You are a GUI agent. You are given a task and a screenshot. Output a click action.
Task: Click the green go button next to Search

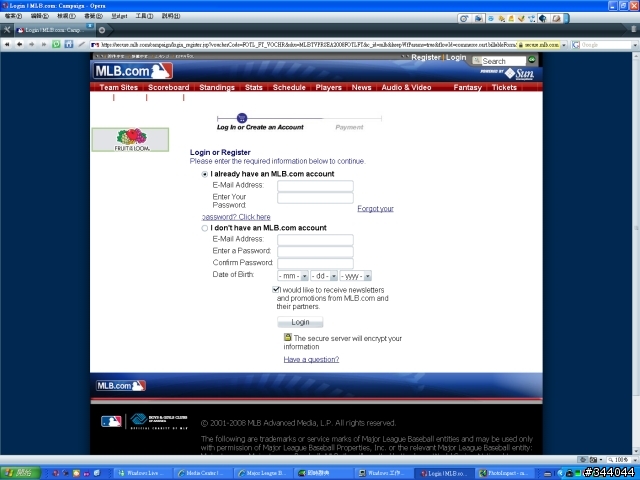tap(531, 60)
